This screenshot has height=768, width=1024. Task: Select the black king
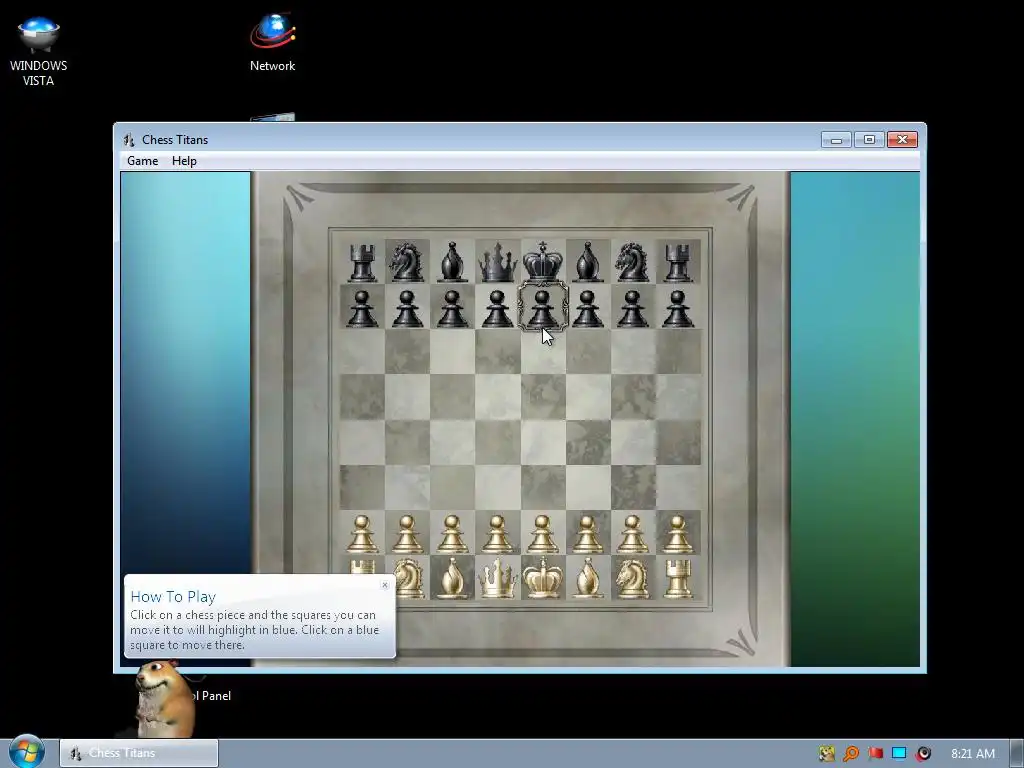click(x=543, y=261)
